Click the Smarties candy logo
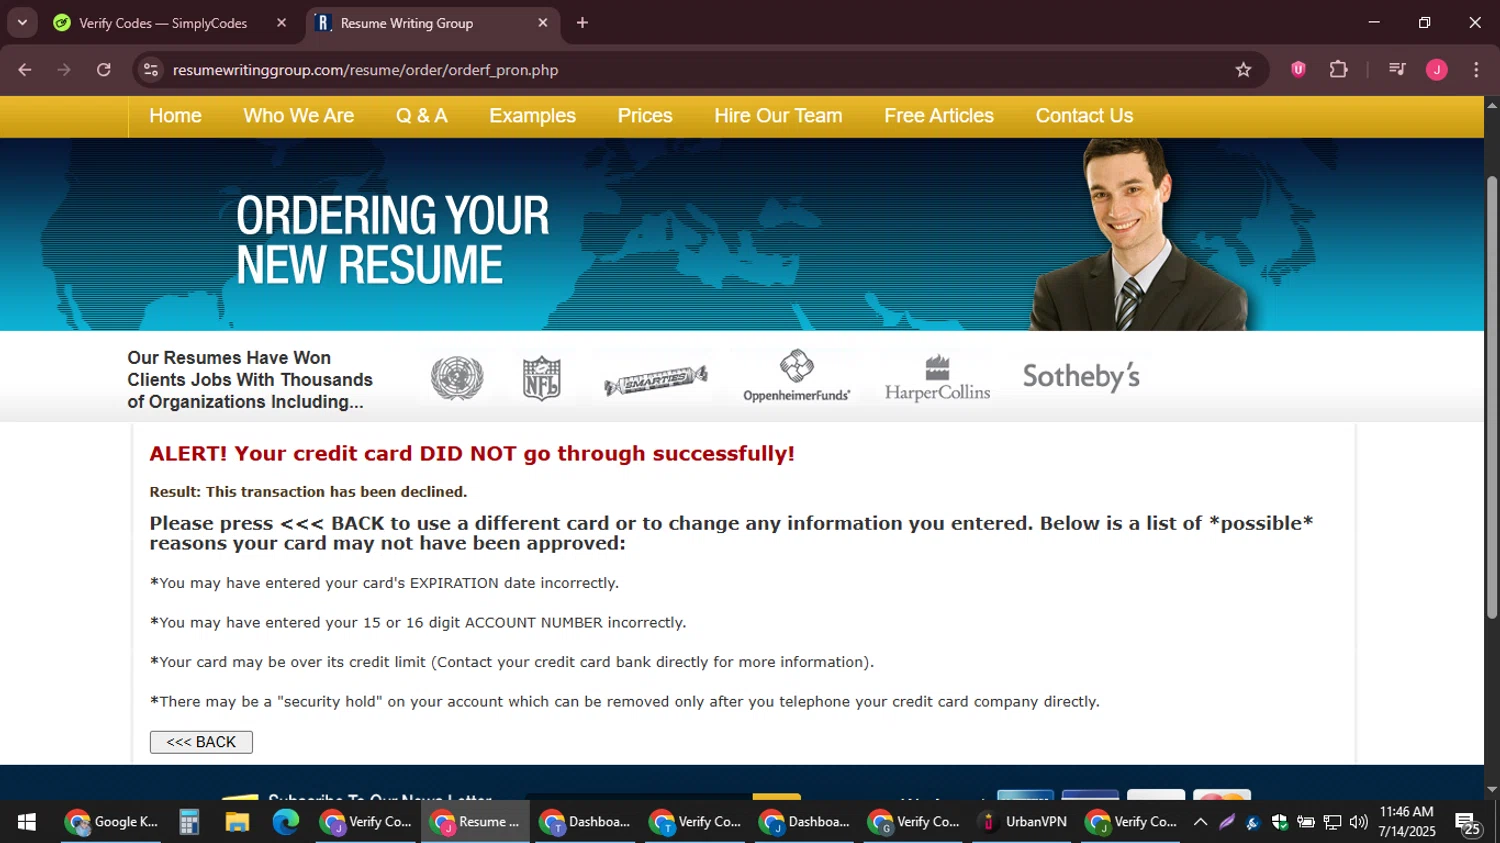Screen dimensions: 1500x843 point(656,380)
